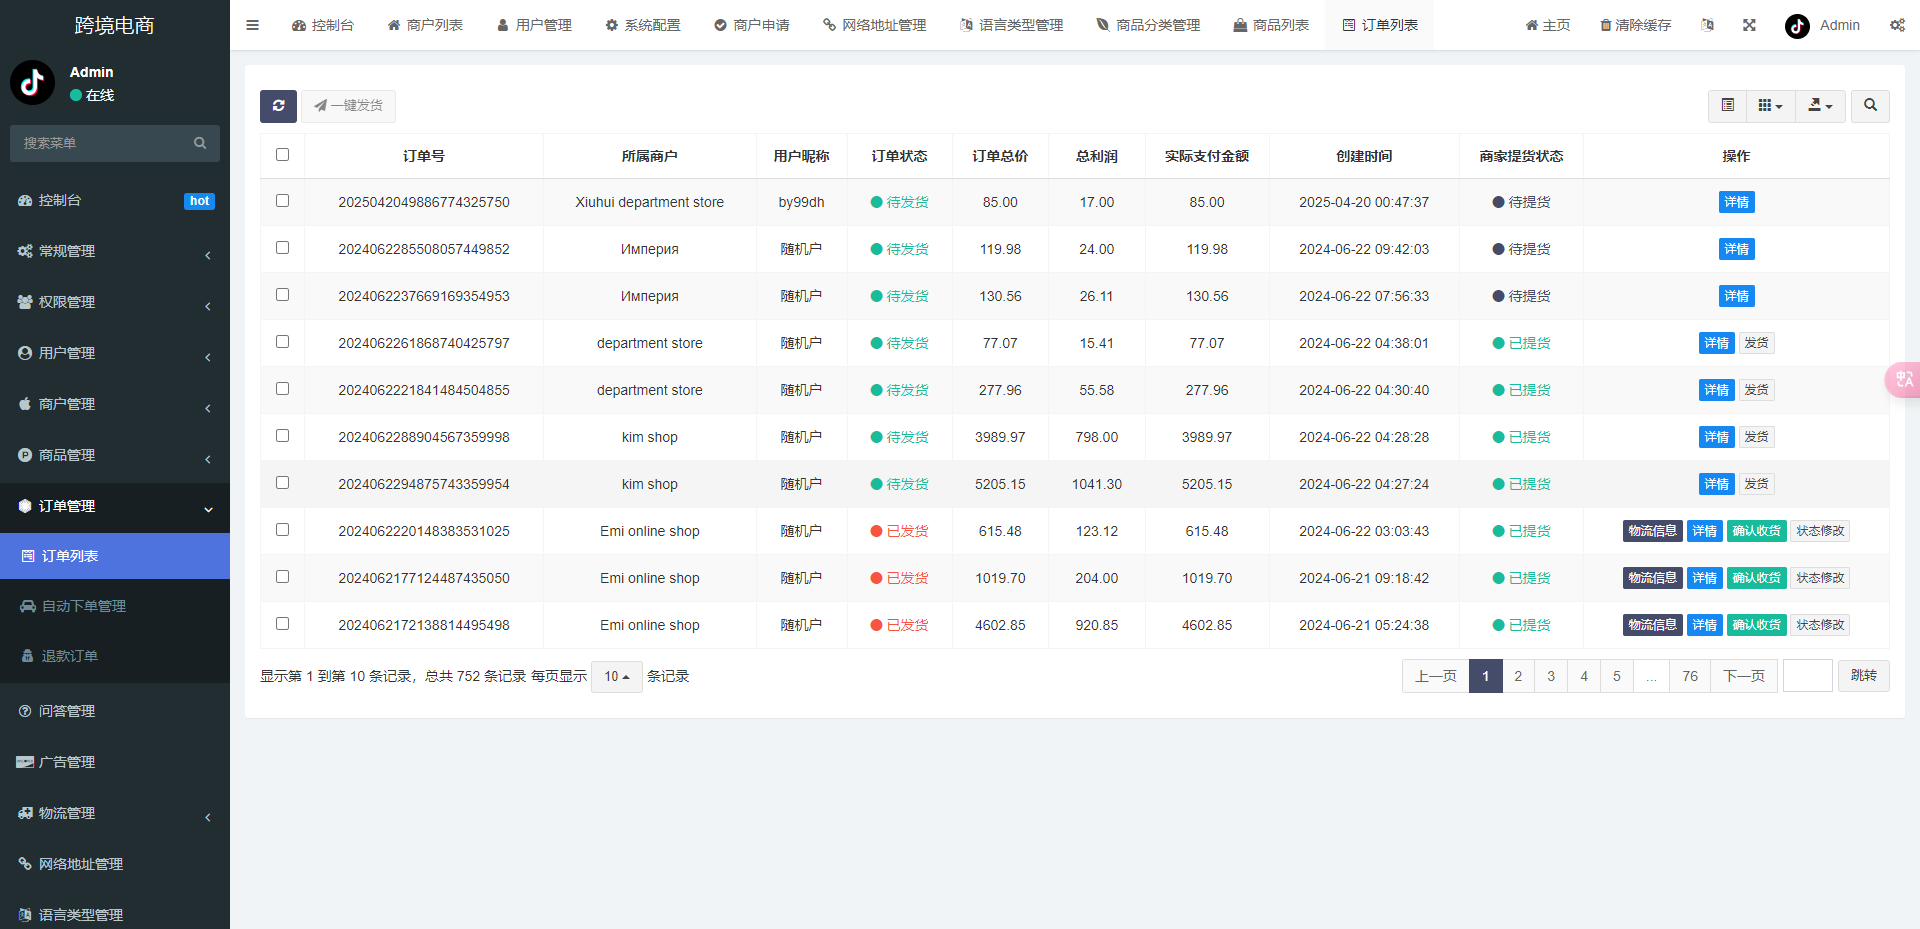This screenshot has height=929, width=1920.
Task: Open 退款订单 in the sidebar menu
Action: (70, 656)
